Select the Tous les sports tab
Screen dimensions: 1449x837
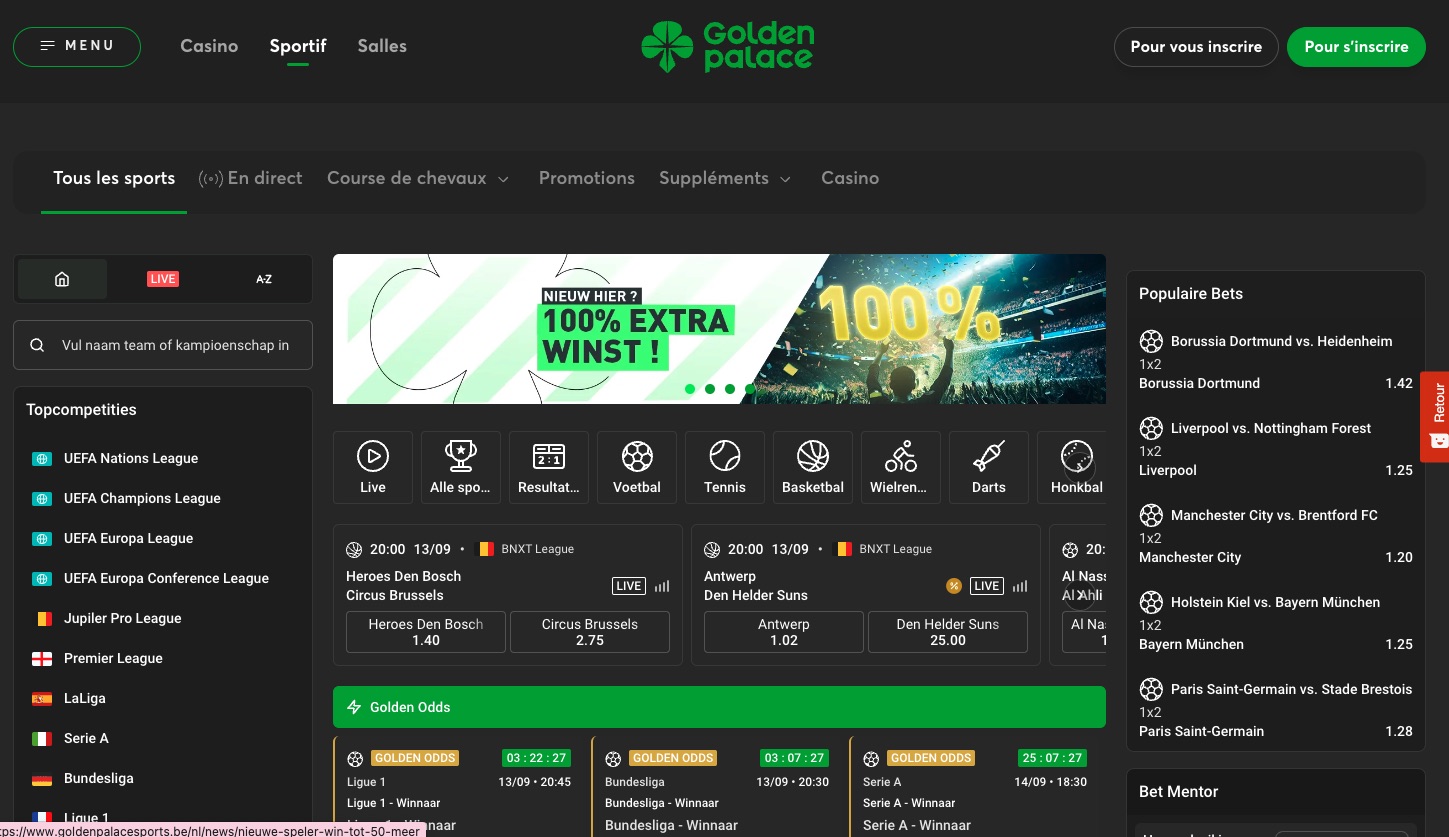[x=114, y=178]
